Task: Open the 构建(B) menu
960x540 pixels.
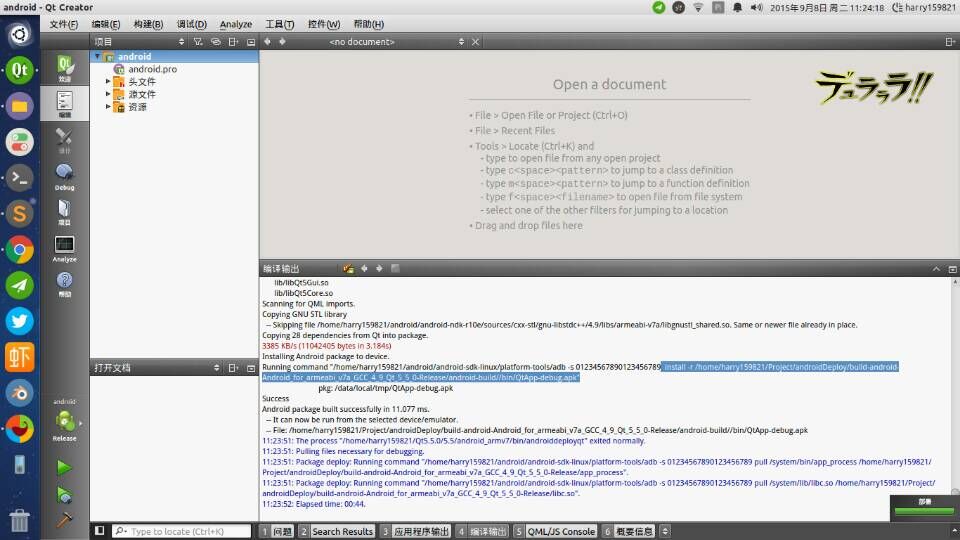Action: (148, 24)
